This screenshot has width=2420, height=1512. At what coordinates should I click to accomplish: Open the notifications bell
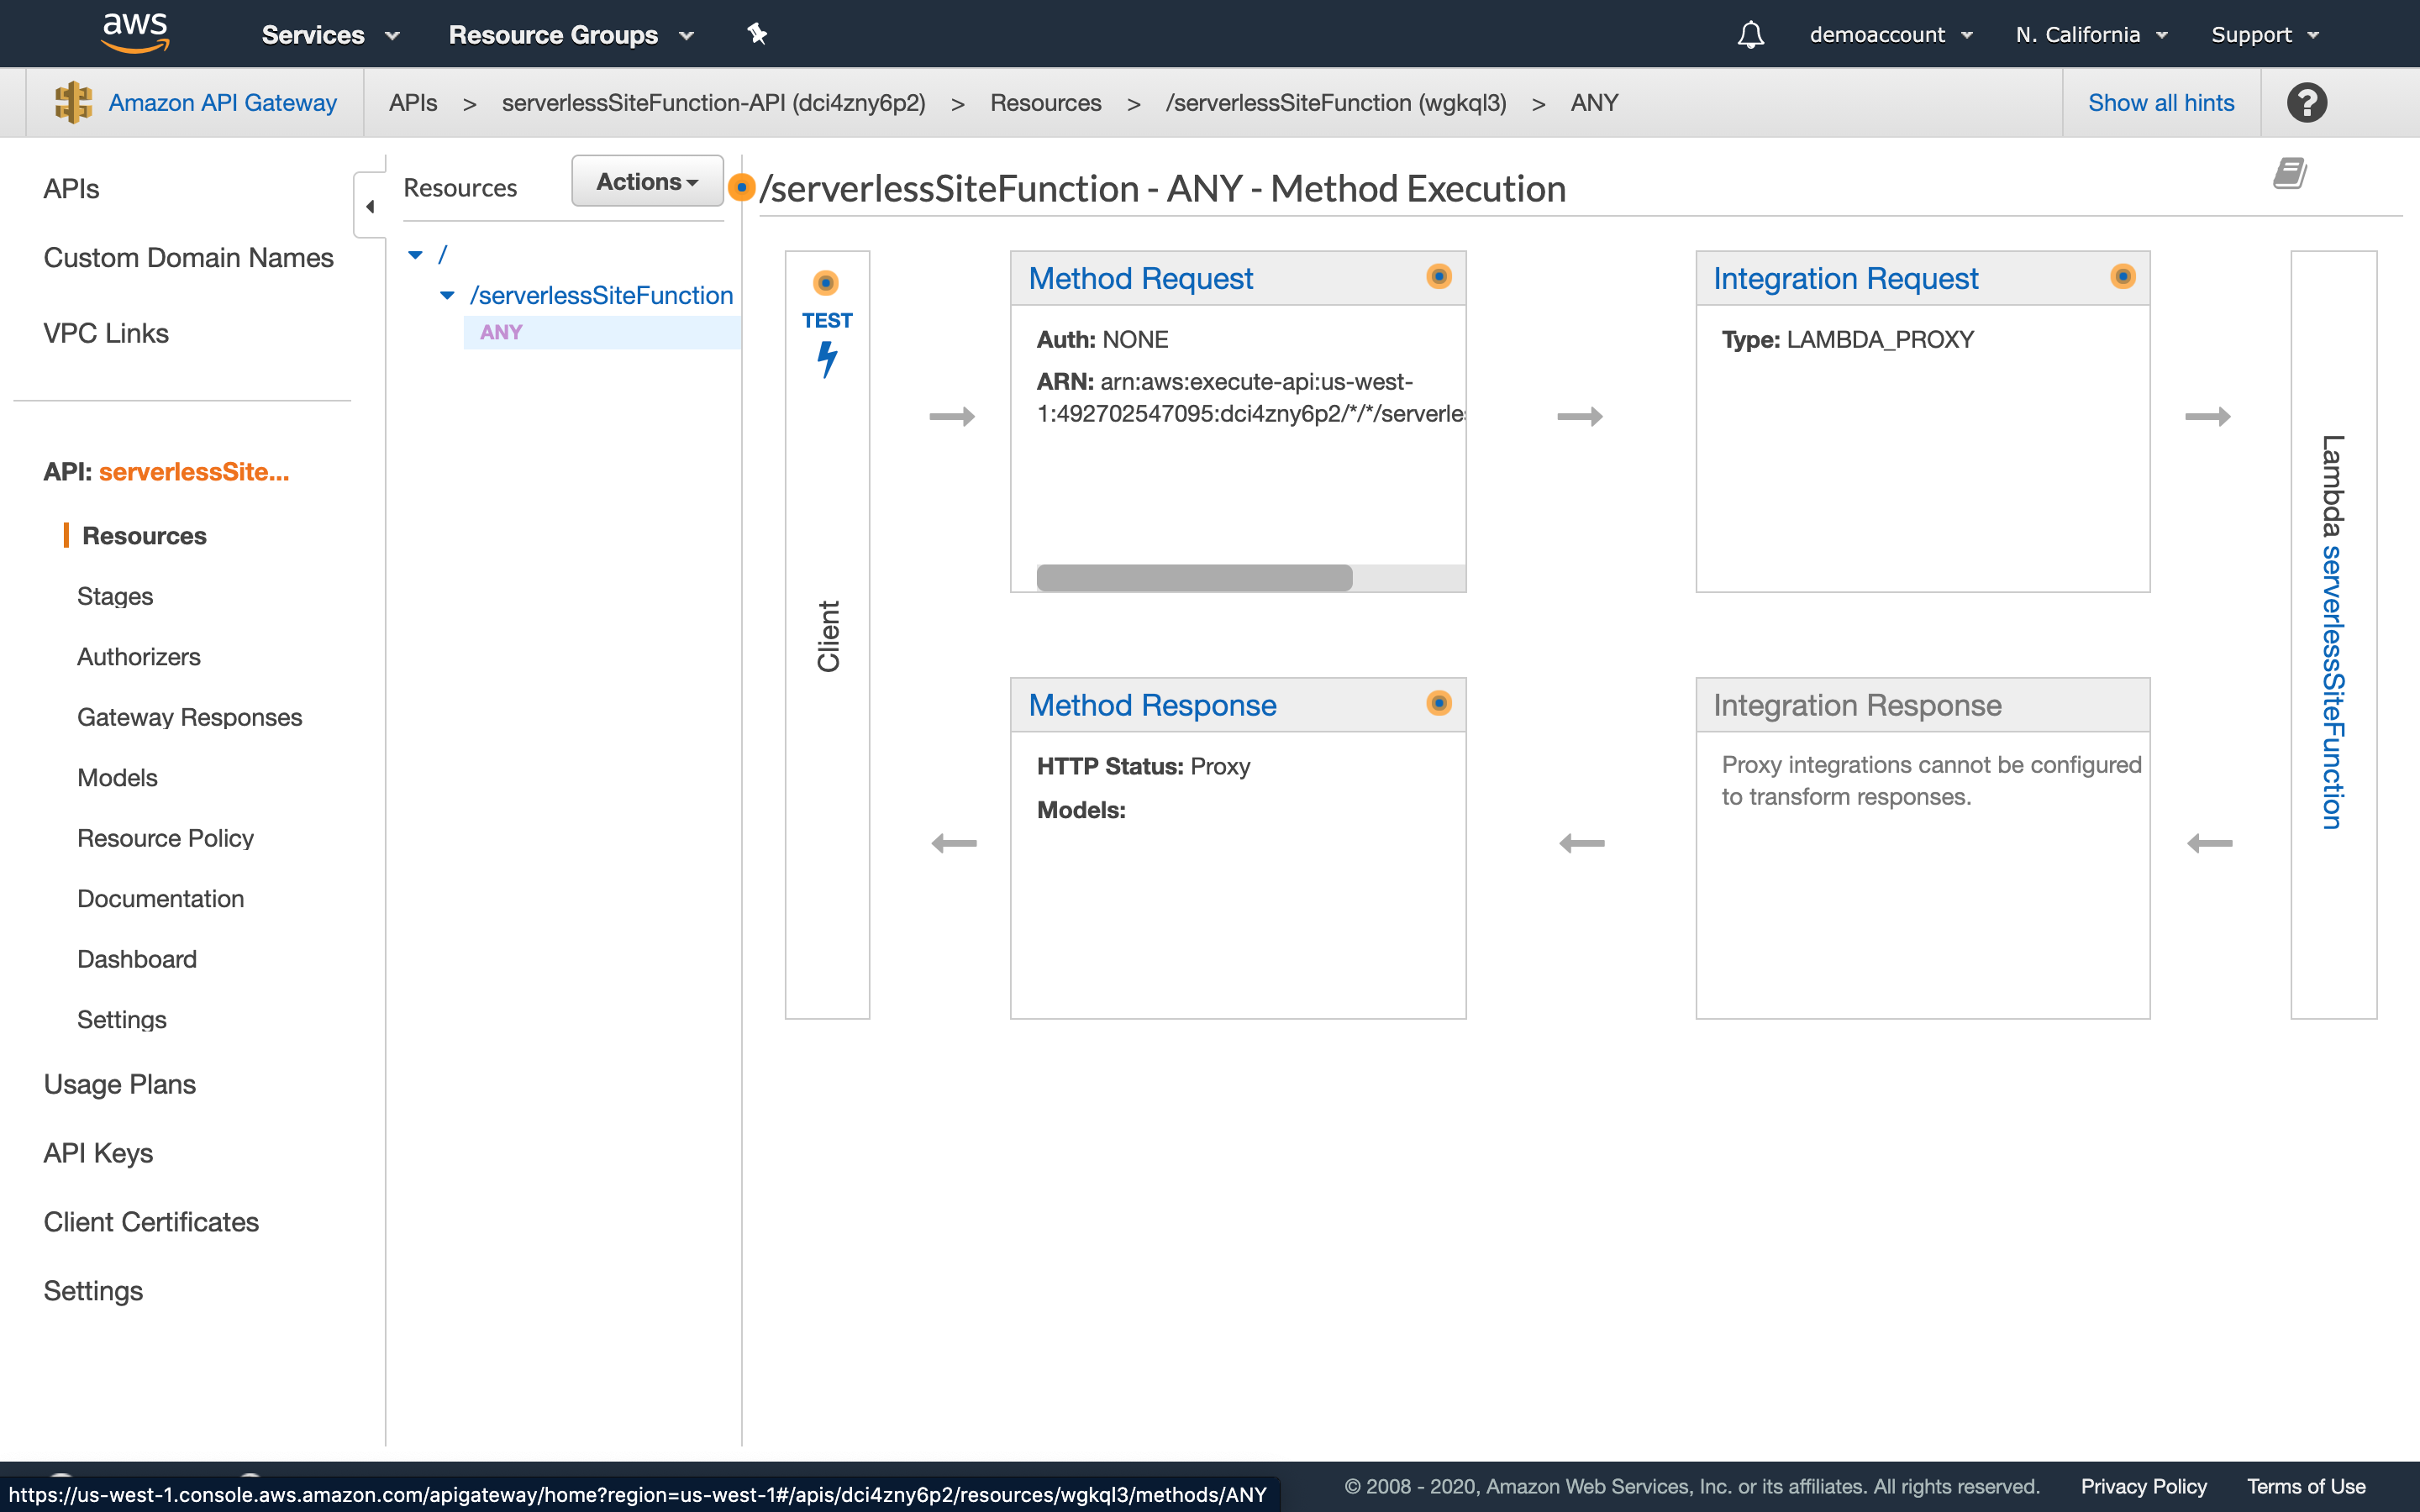1750,35
